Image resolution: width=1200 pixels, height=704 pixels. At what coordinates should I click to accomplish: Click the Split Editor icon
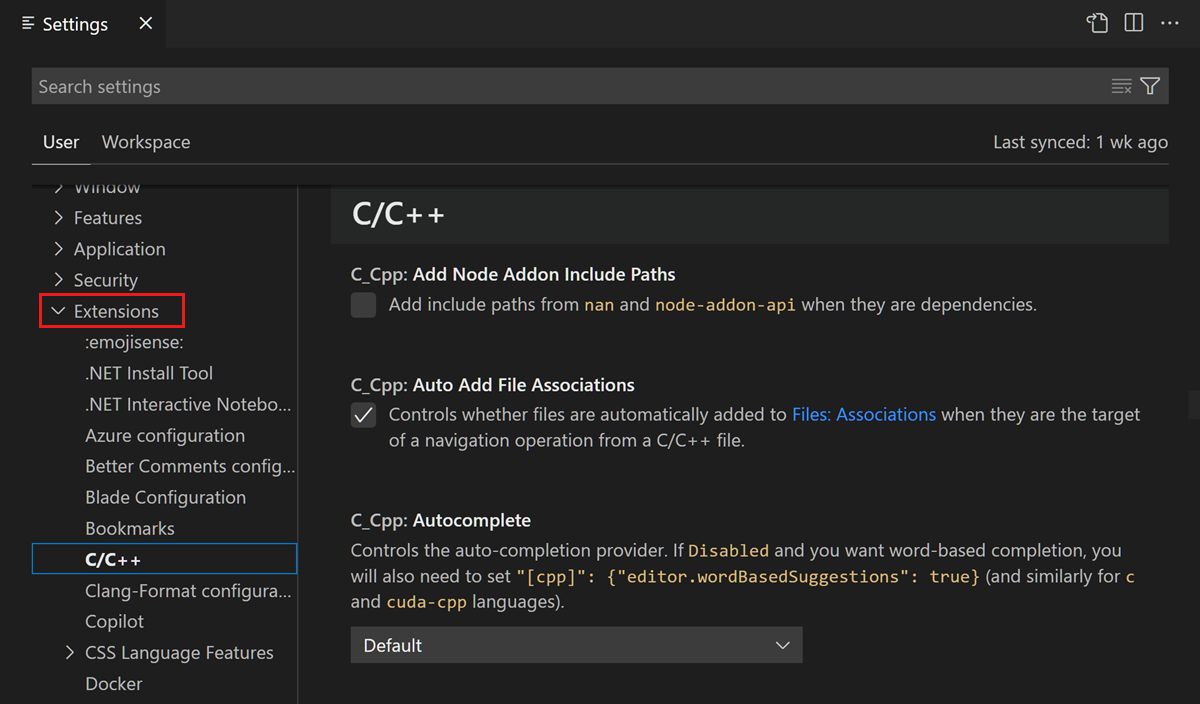tap(1133, 22)
